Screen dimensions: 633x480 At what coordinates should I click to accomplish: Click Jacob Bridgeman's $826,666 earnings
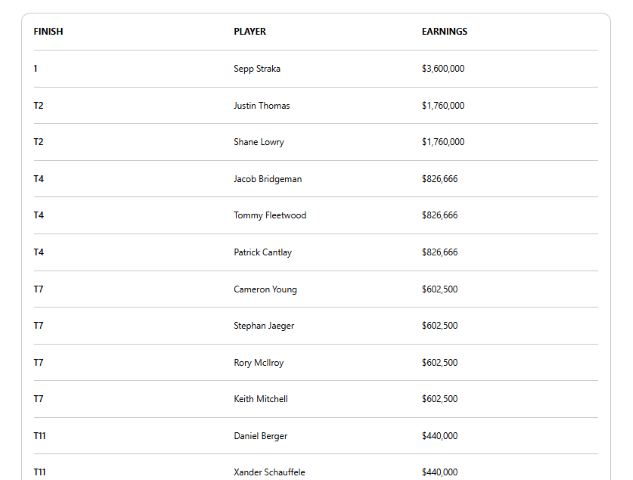tap(440, 179)
